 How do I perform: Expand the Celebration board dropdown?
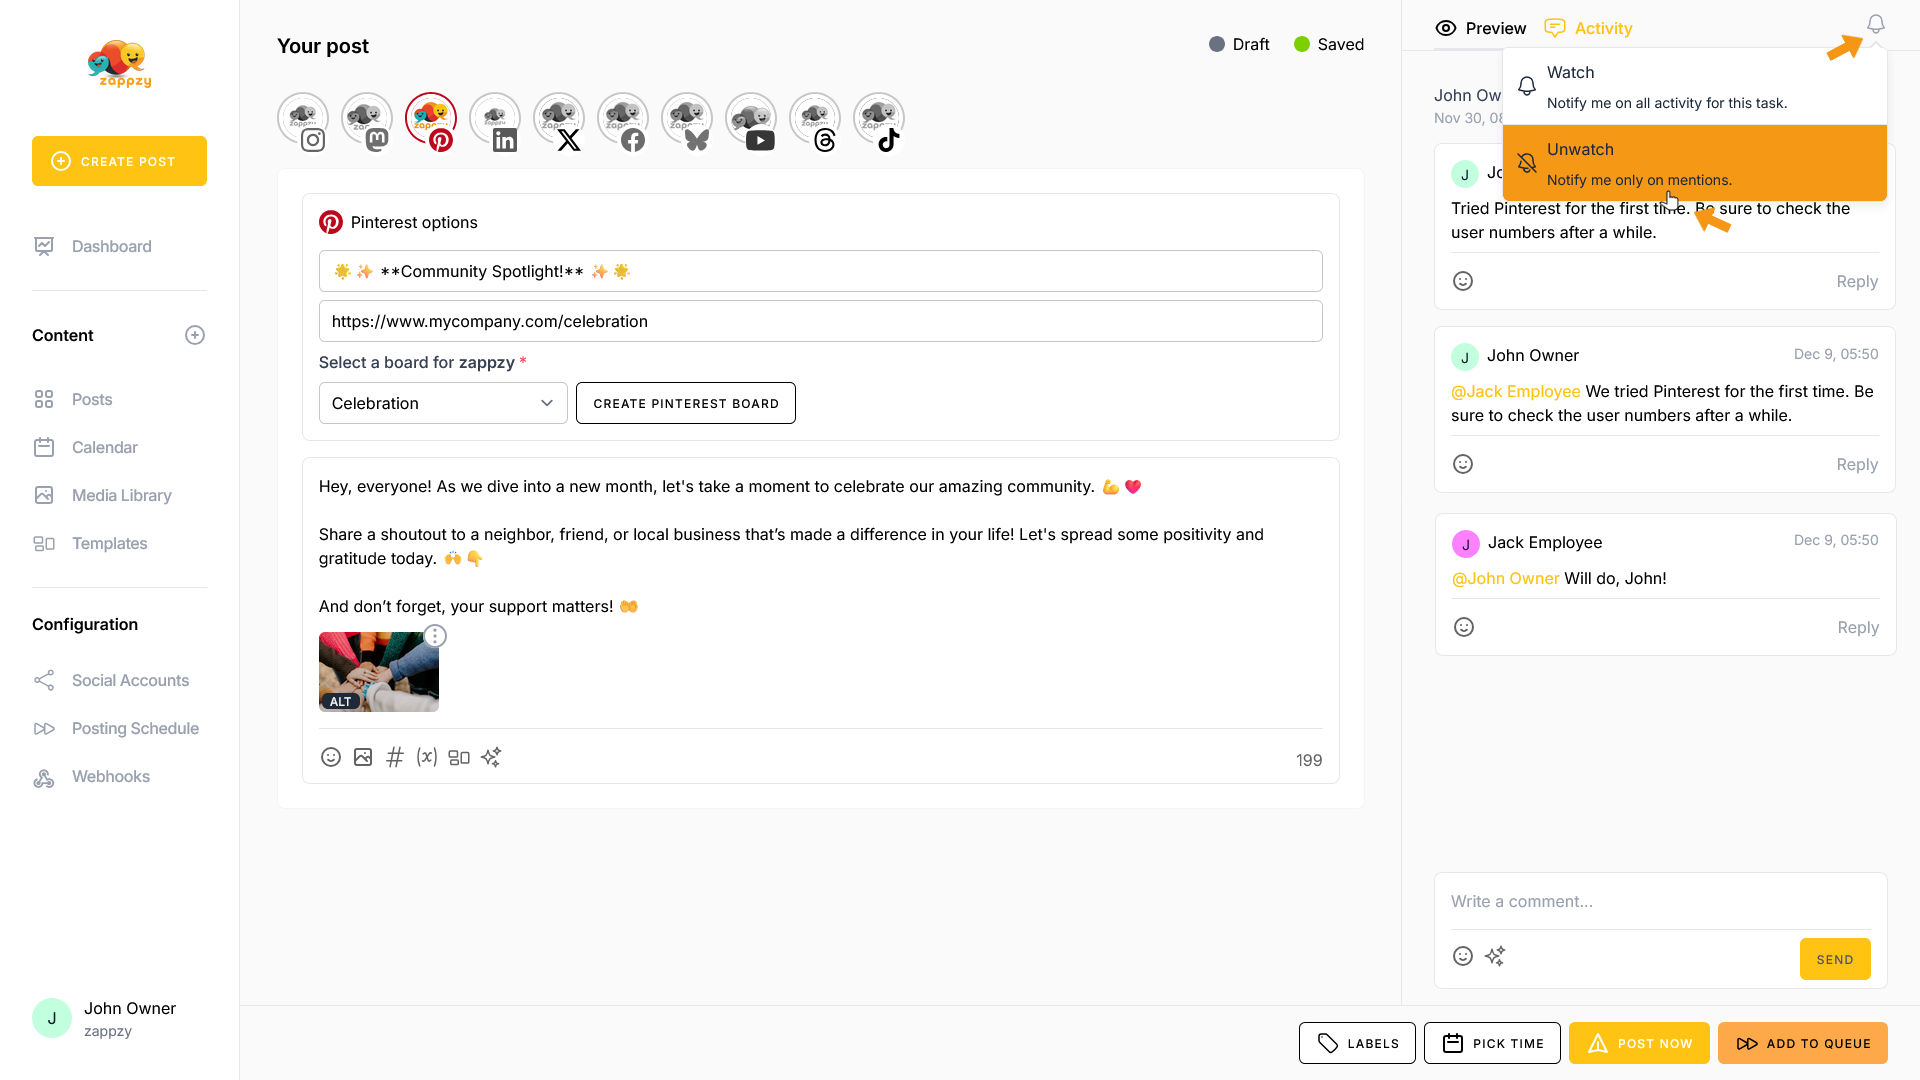pyautogui.click(x=443, y=403)
